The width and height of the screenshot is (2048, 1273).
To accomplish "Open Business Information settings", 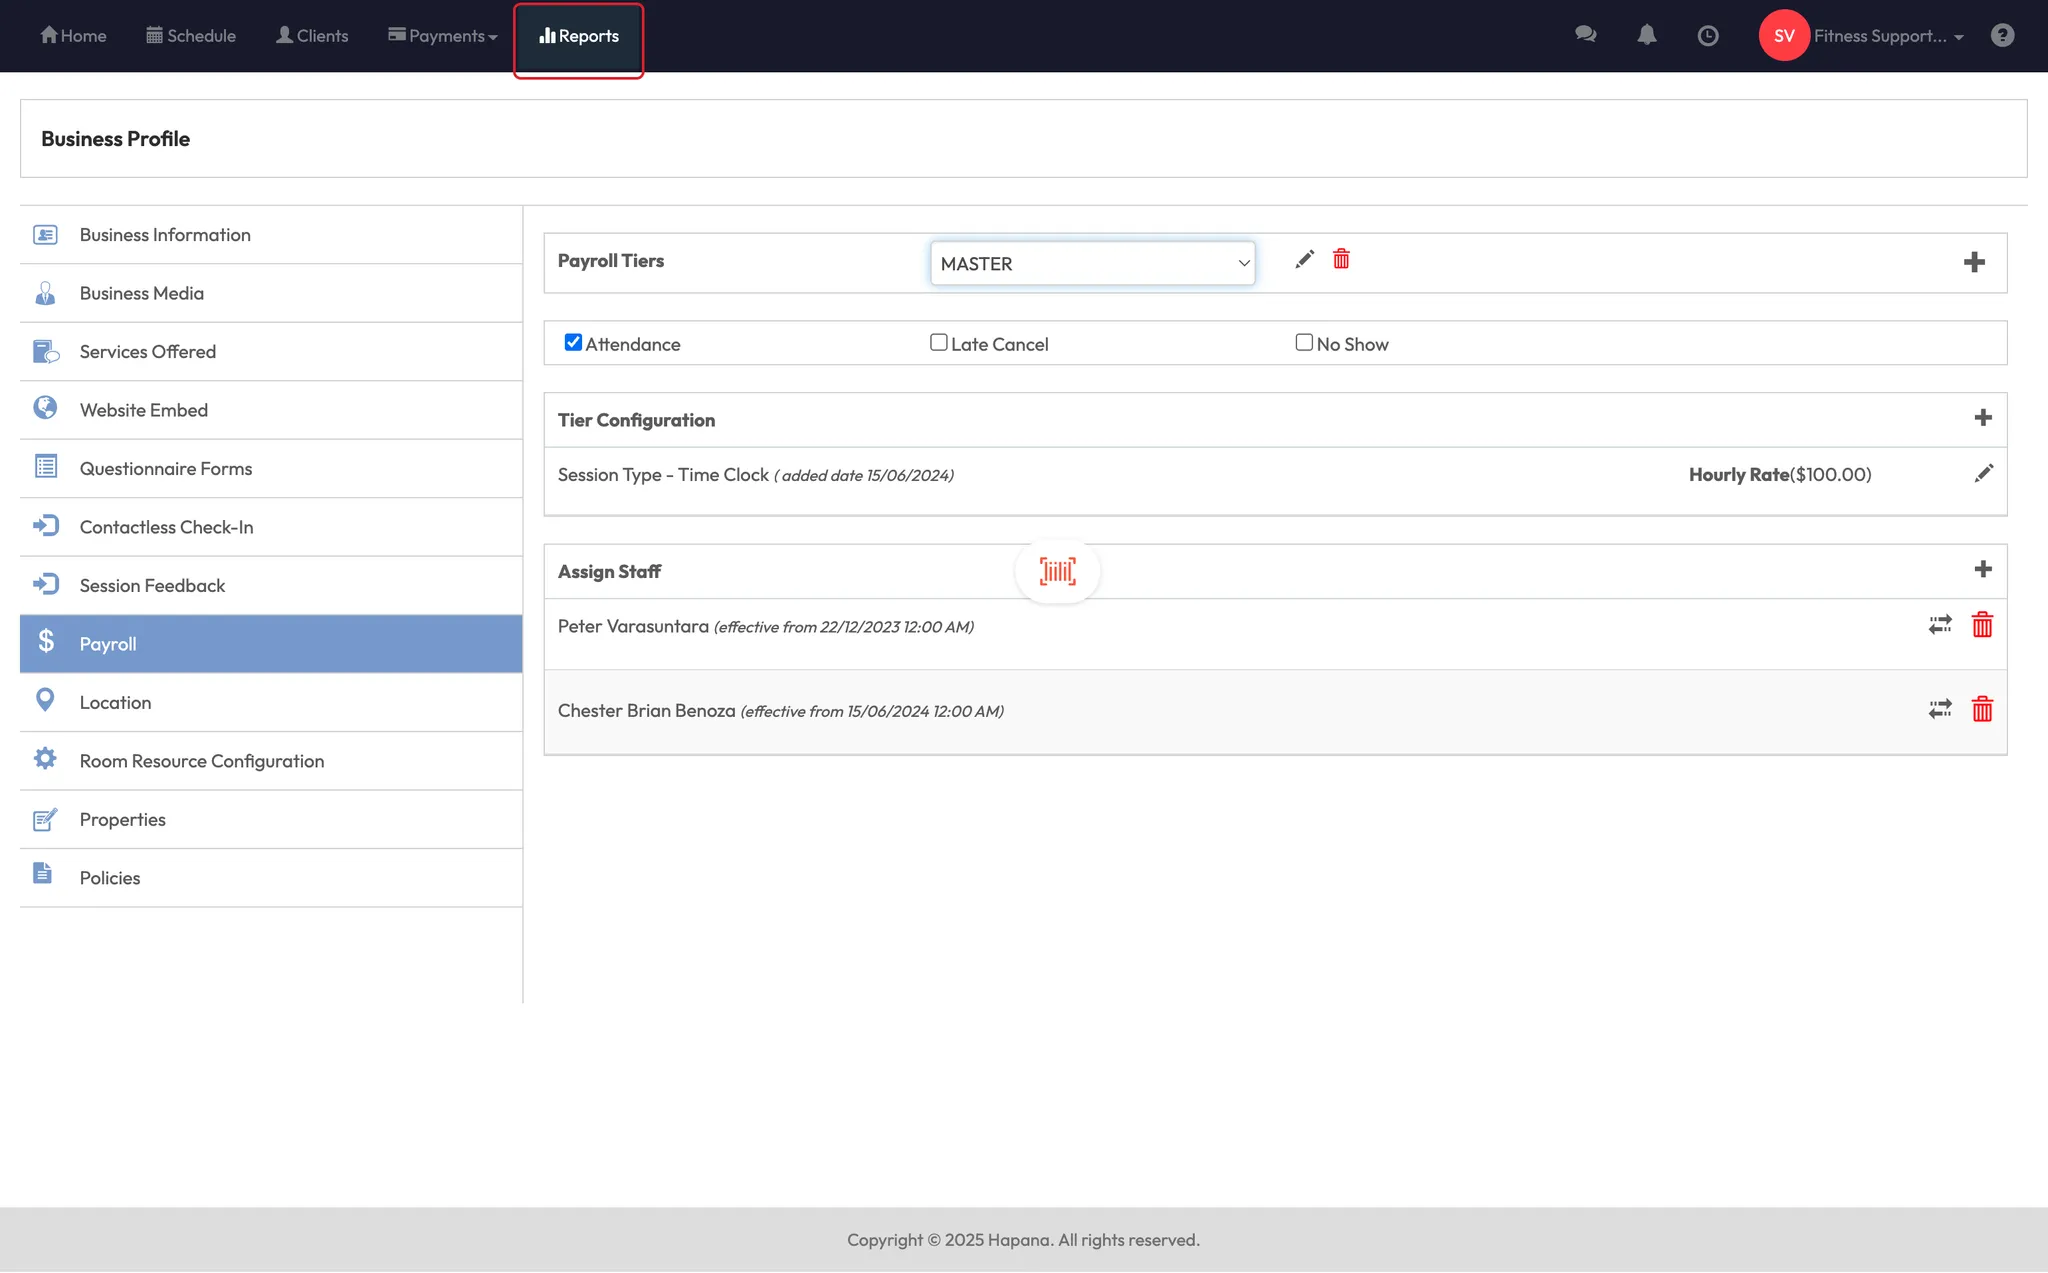I will (165, 235).
